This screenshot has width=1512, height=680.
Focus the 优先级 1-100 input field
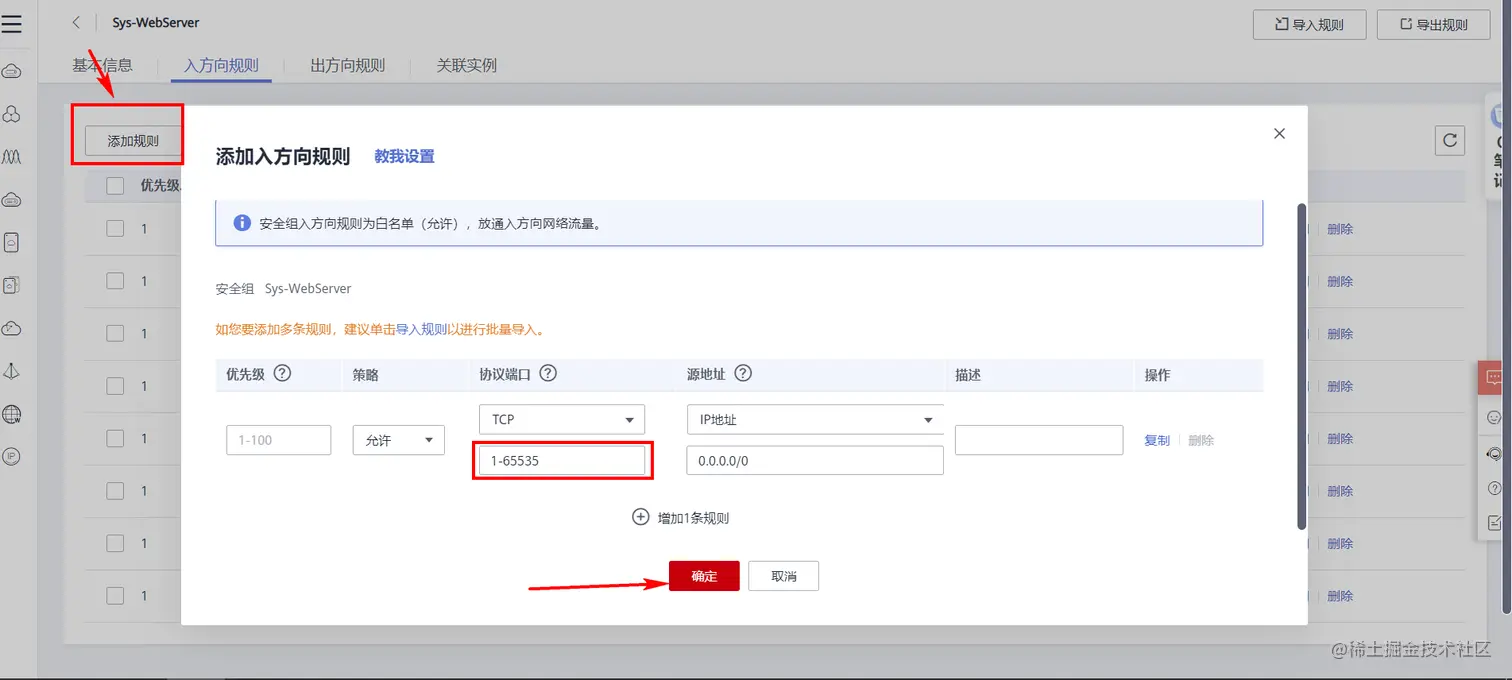[x=279, y=440]
